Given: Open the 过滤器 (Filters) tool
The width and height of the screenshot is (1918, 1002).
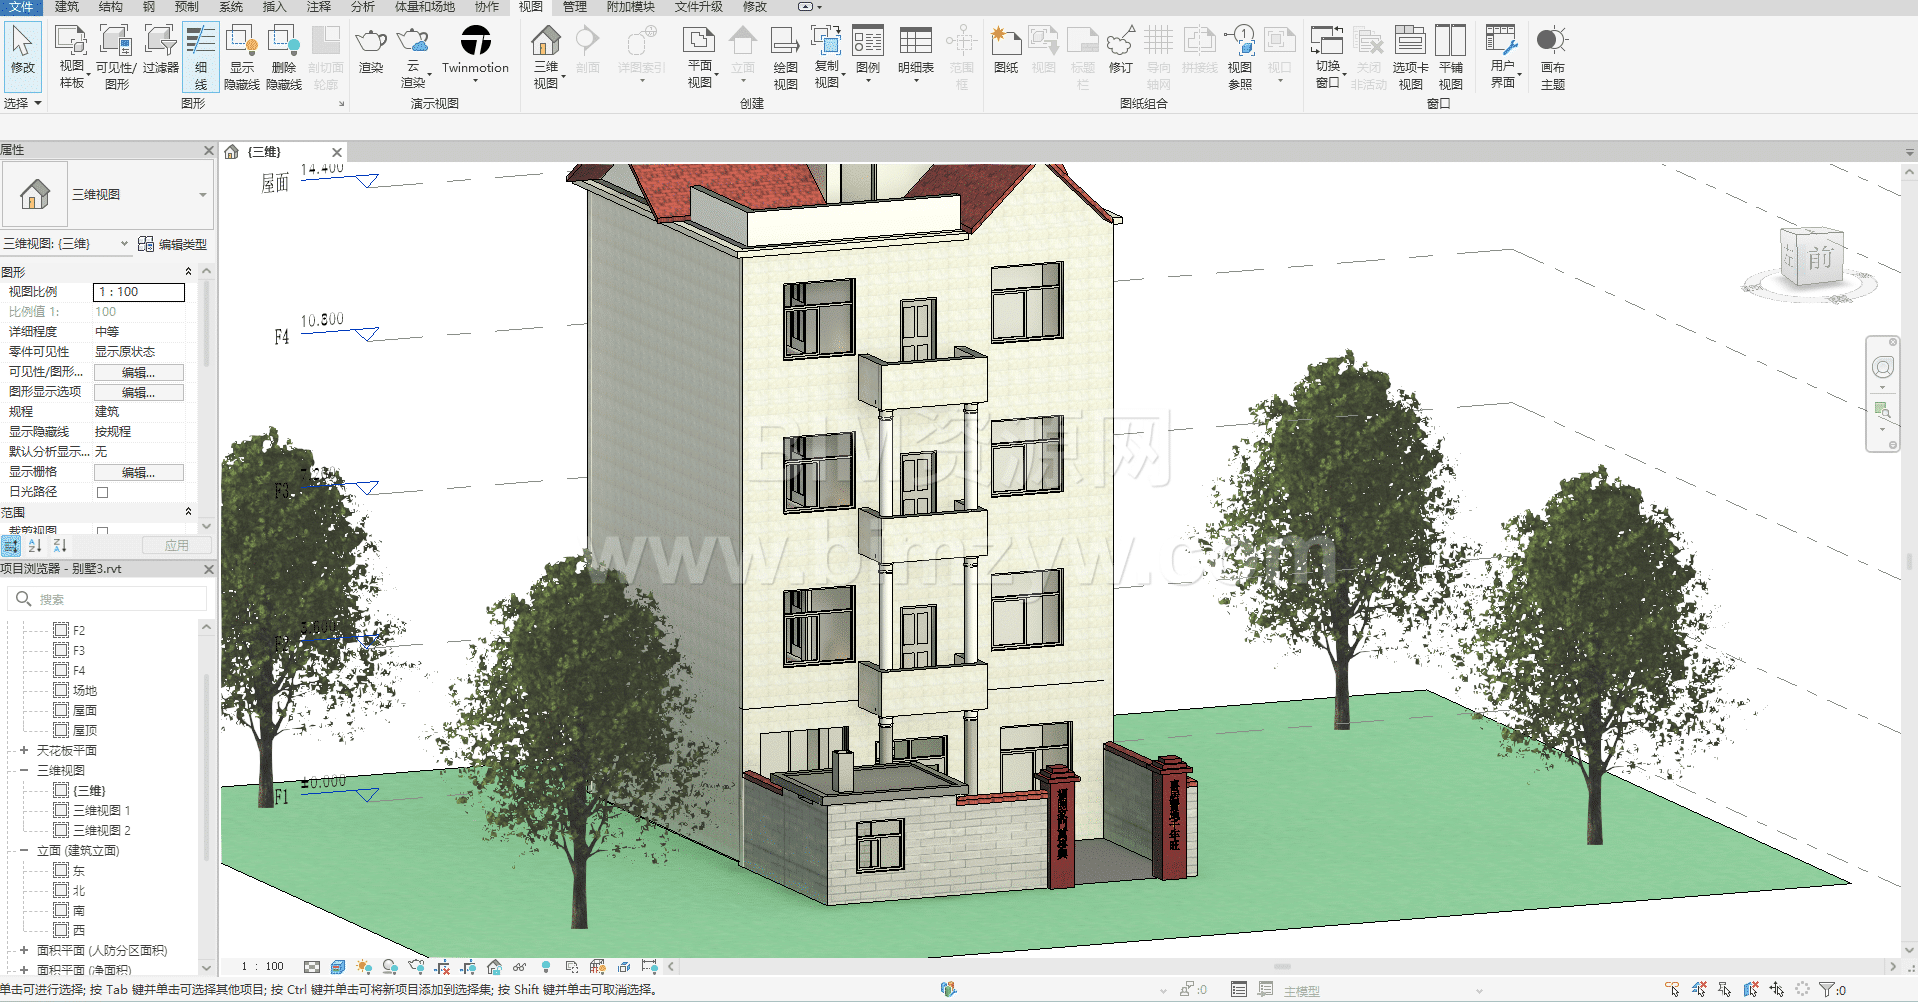Looking at the screenshot, I should click(160, 50).
